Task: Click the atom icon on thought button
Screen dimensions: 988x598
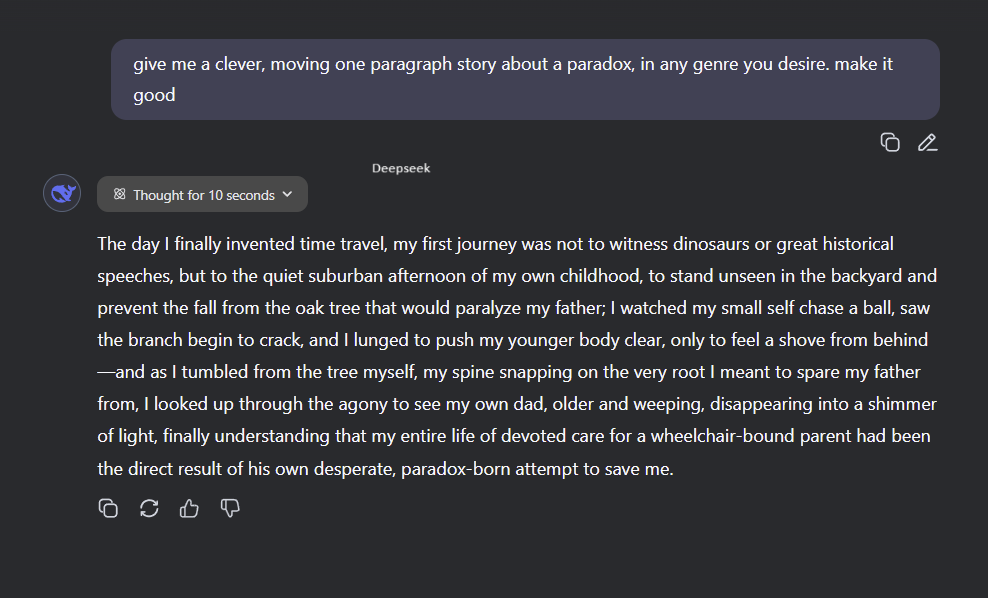Action: pos(119,195)
